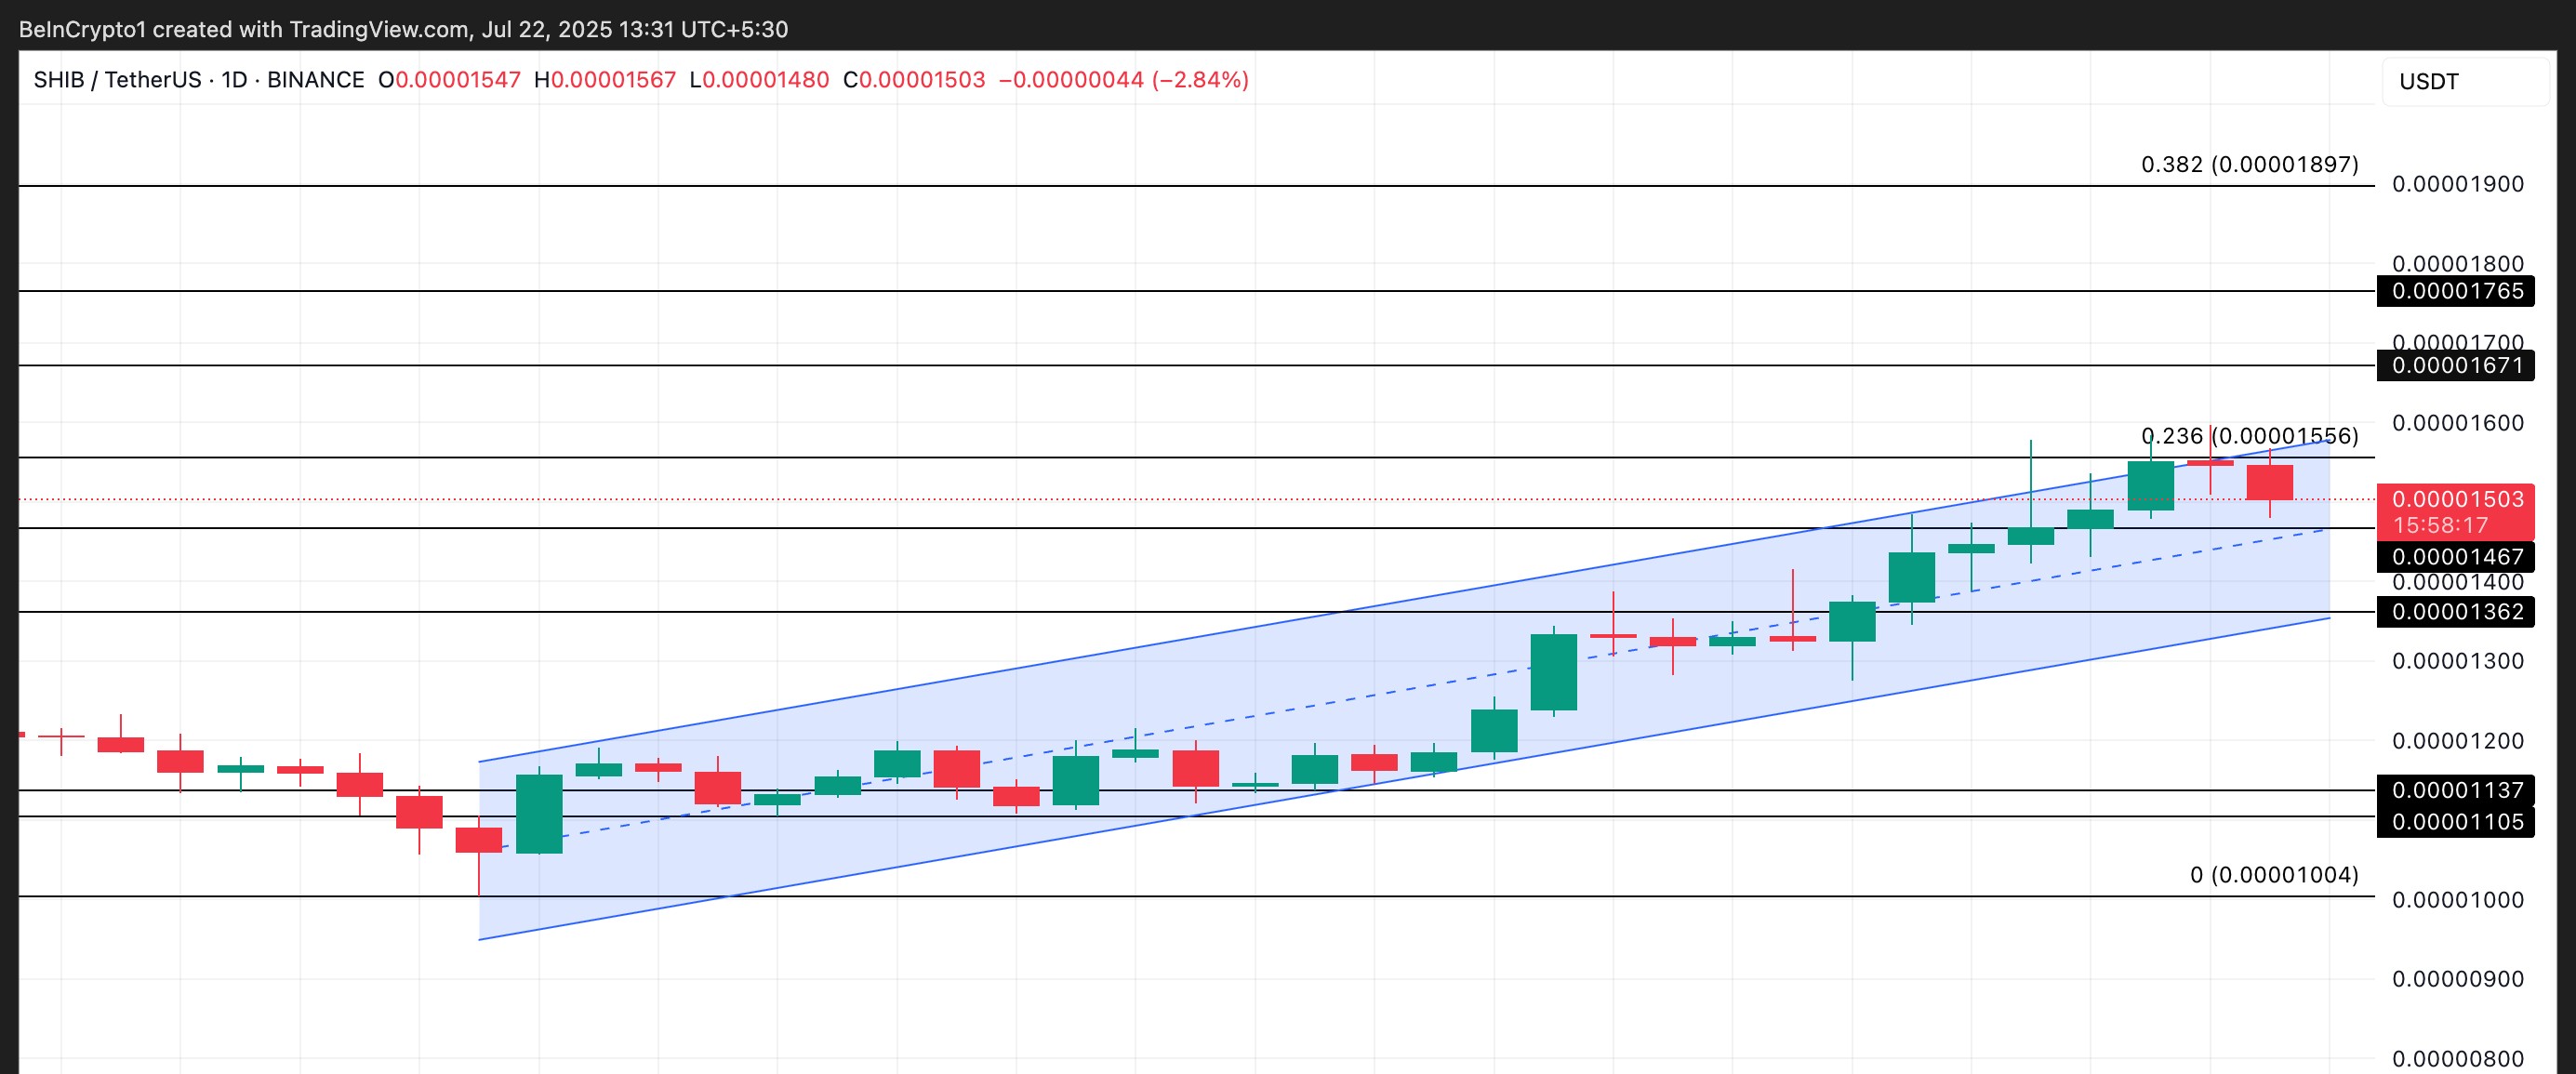The image size is (2576, 1074).
Task: Click the SHIB / TetherUS symbol title
Action: (x=117, y=80)
